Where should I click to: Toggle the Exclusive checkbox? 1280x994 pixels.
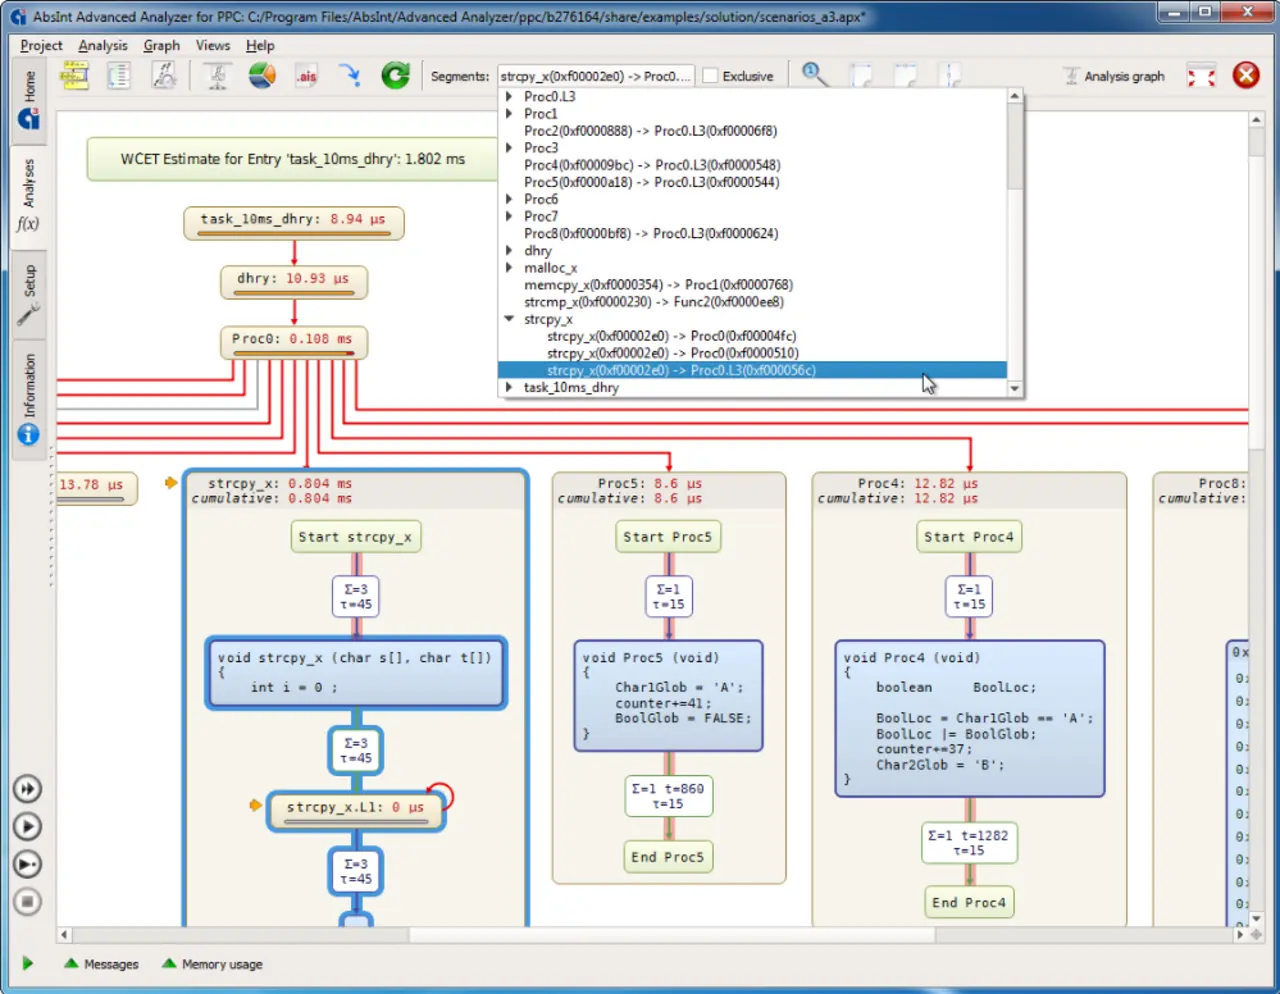tap(711, 76)
